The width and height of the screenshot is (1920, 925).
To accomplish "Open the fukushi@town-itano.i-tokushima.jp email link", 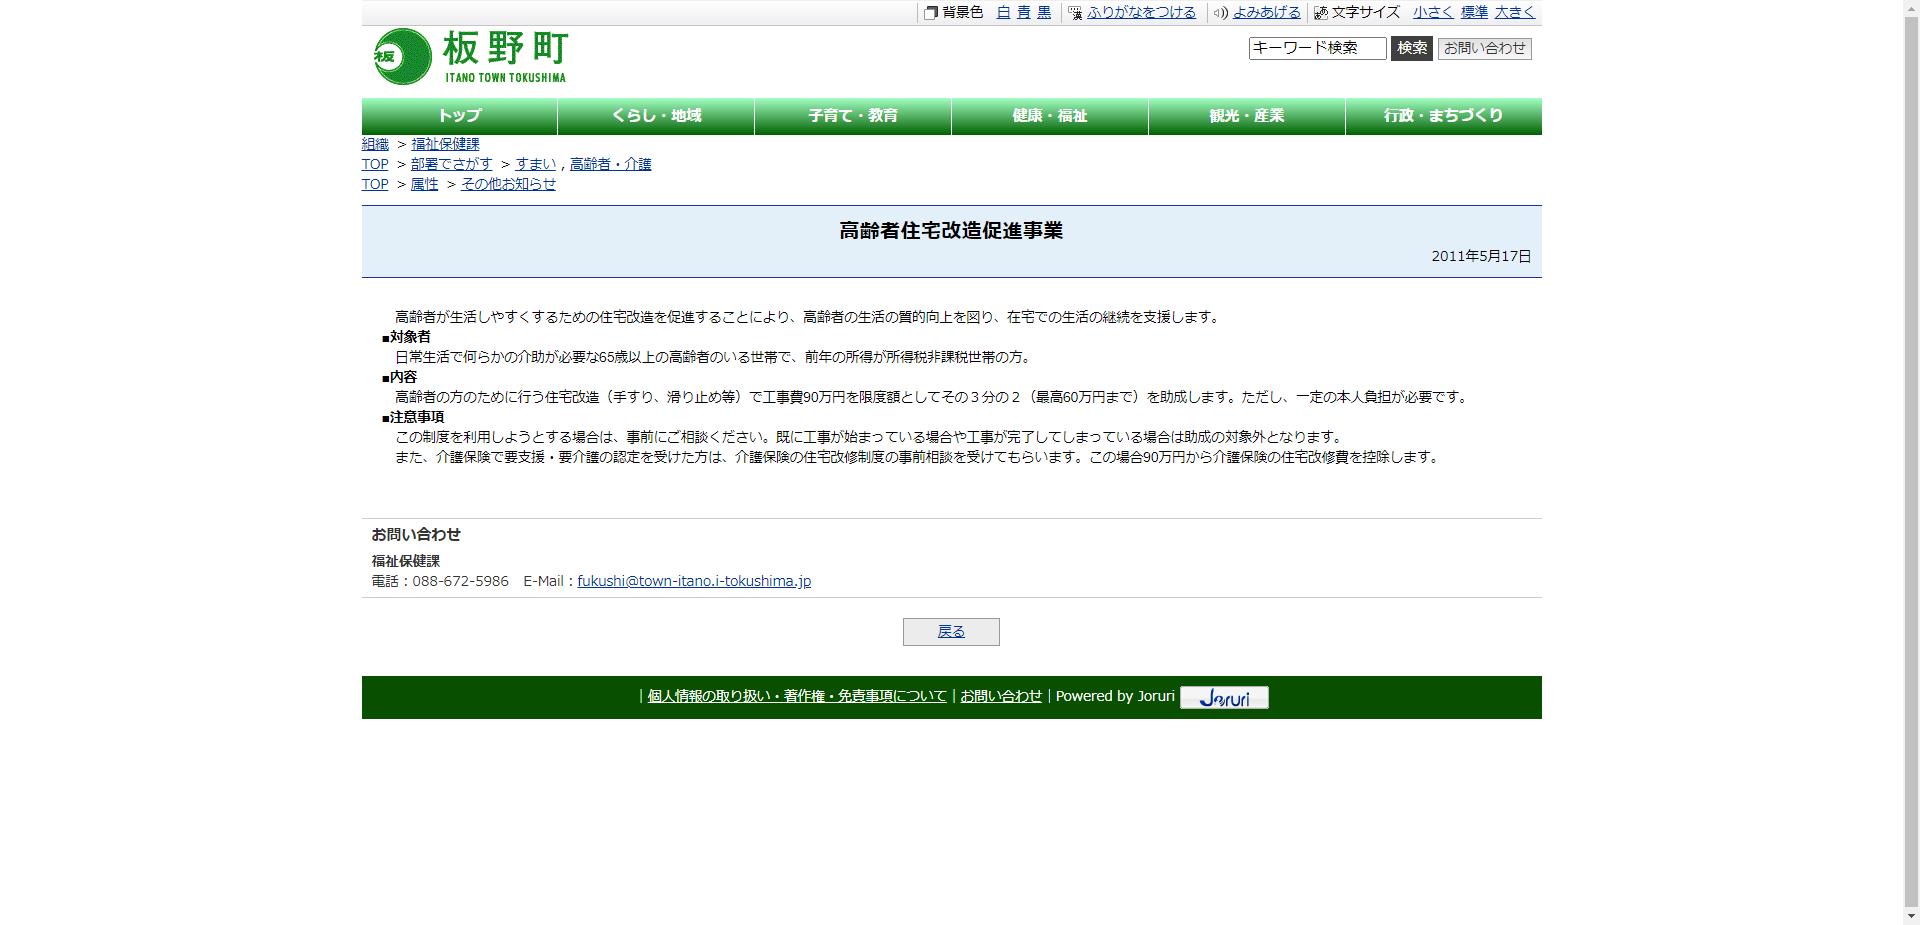I will pyautogui.click(x=694, y=580).
